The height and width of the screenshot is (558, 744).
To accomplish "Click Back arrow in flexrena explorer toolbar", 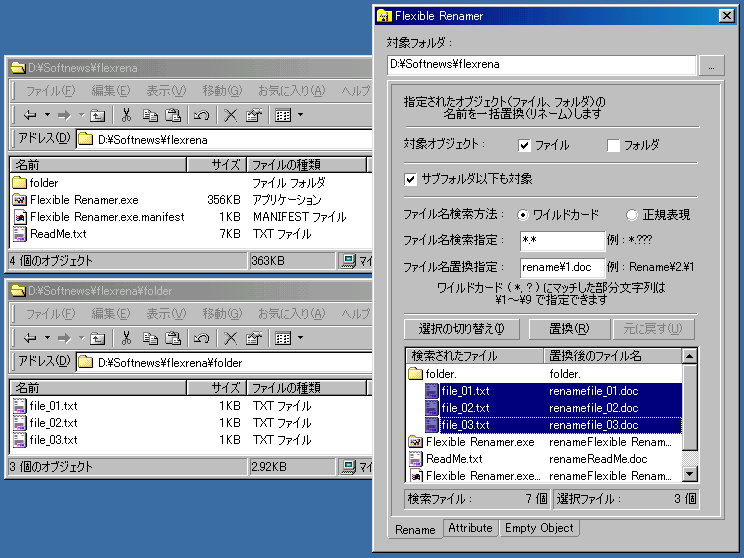I will (x=30, y=115).
